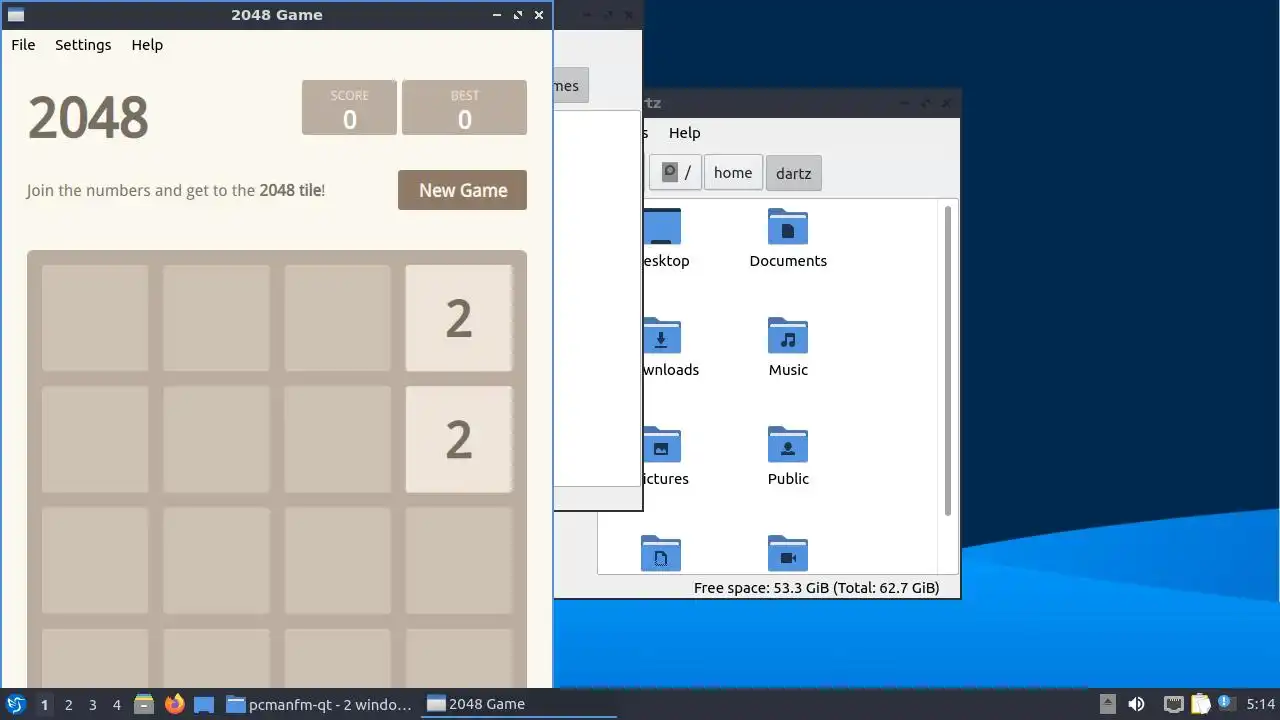
Task: Select the Downloads folder icon
Action: point(661,336)
